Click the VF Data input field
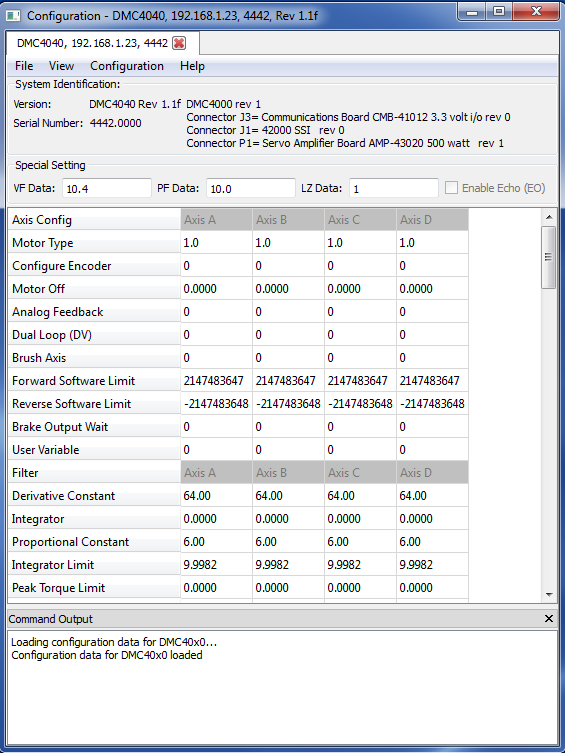 (x=107, y=188)
